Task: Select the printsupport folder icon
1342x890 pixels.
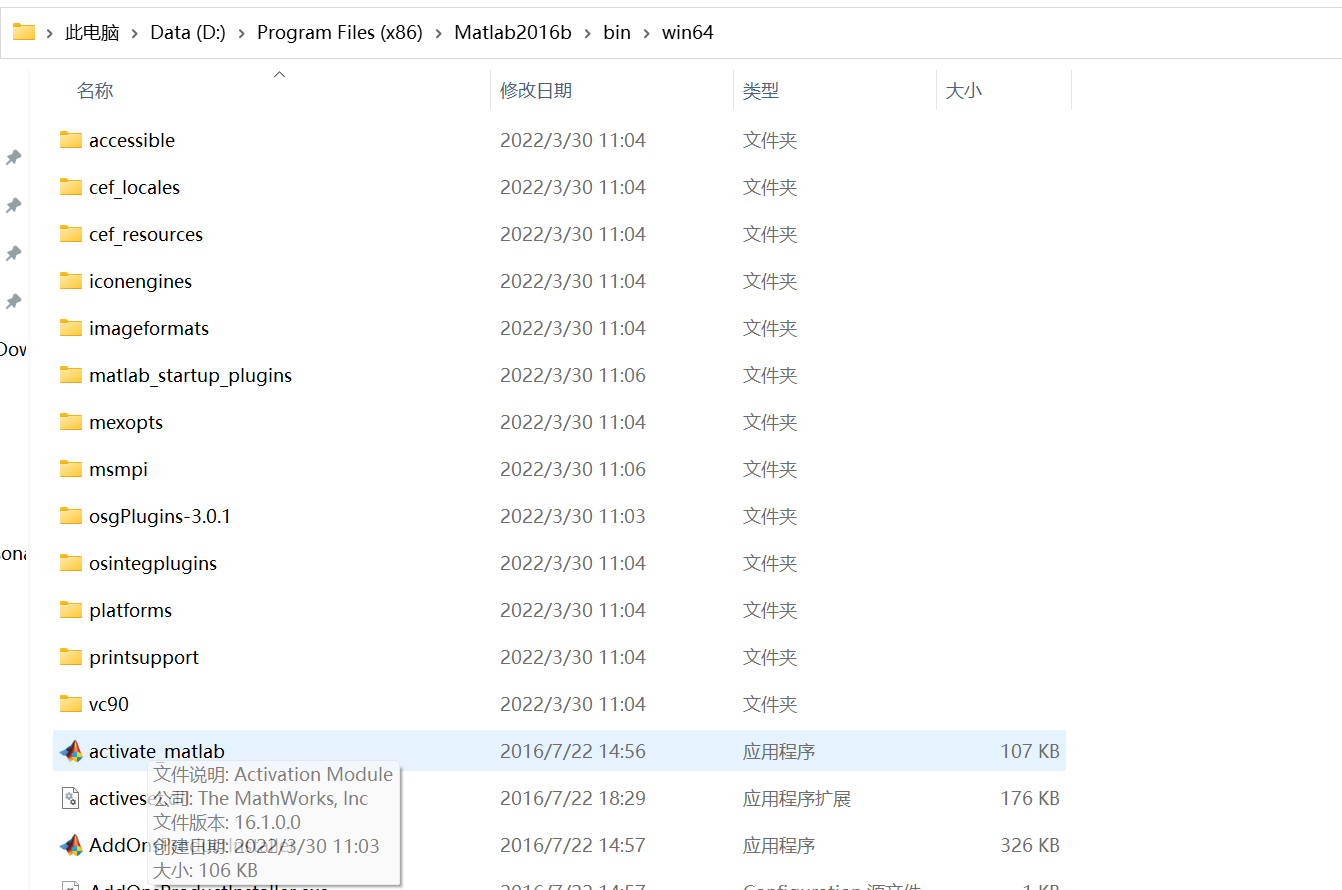Action: 70,657
